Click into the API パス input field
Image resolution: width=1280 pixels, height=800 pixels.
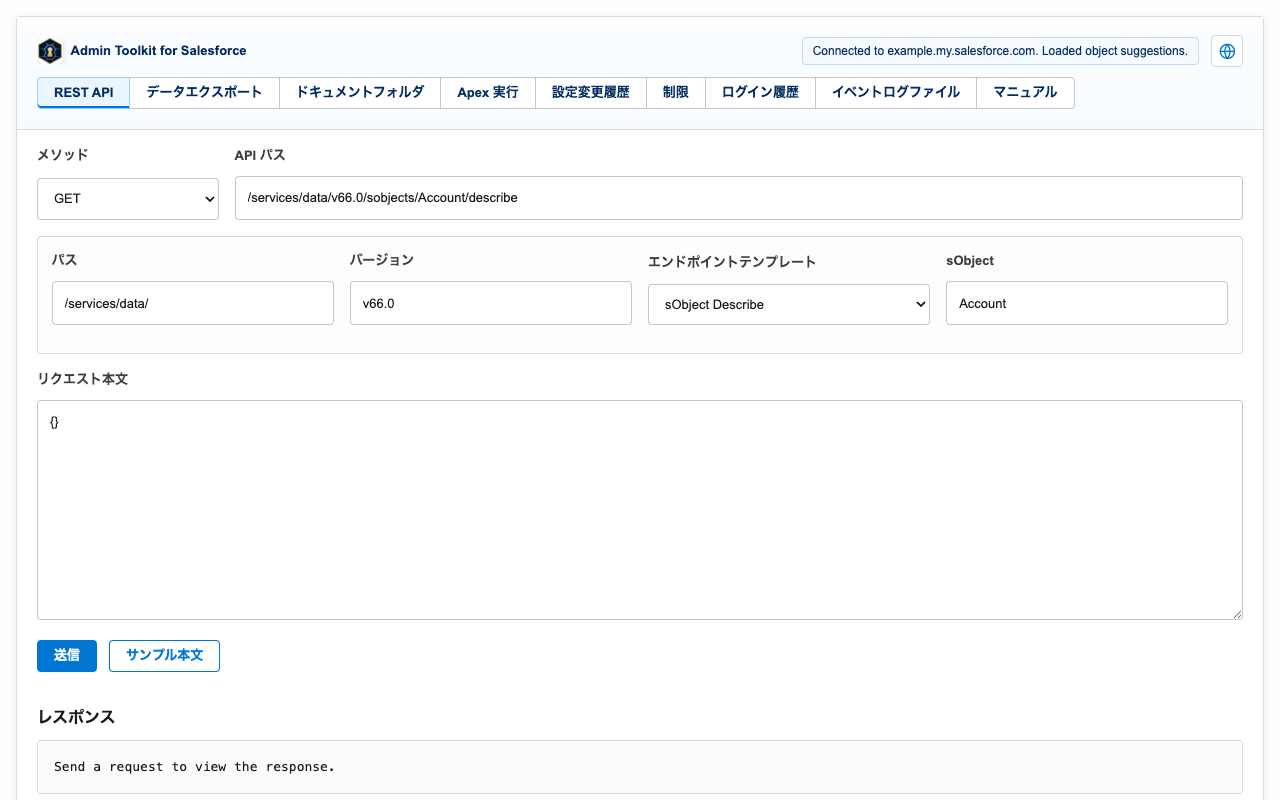click(x=739, y=198)
